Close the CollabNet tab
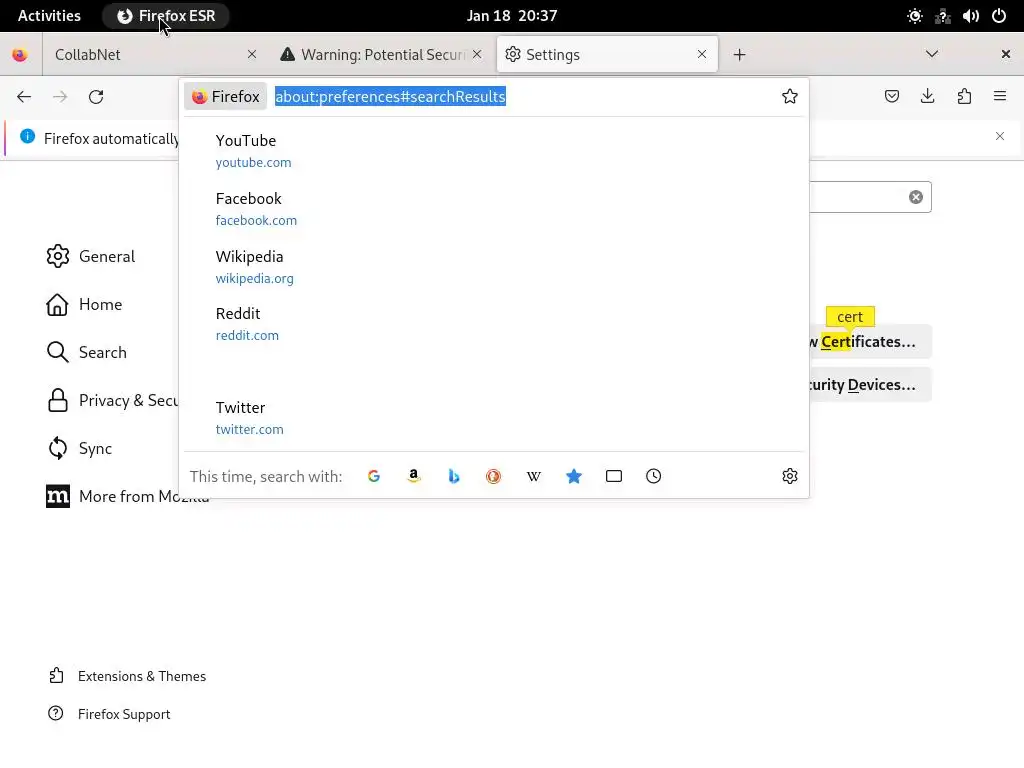The image size is (1024, 768). (251, 54)
